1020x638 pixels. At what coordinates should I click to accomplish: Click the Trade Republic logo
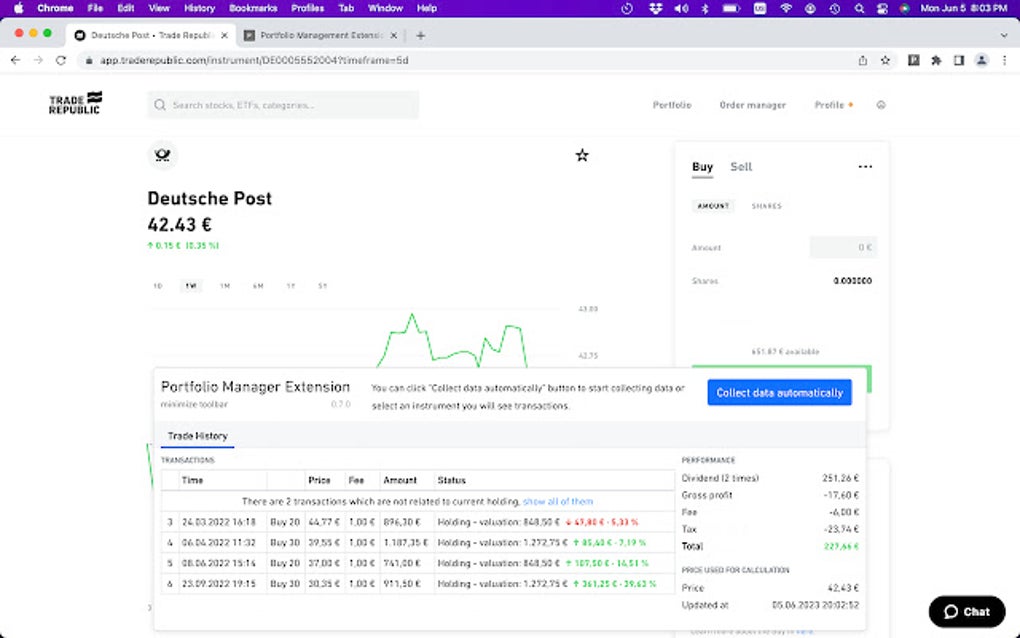click(x=72, y=103)
